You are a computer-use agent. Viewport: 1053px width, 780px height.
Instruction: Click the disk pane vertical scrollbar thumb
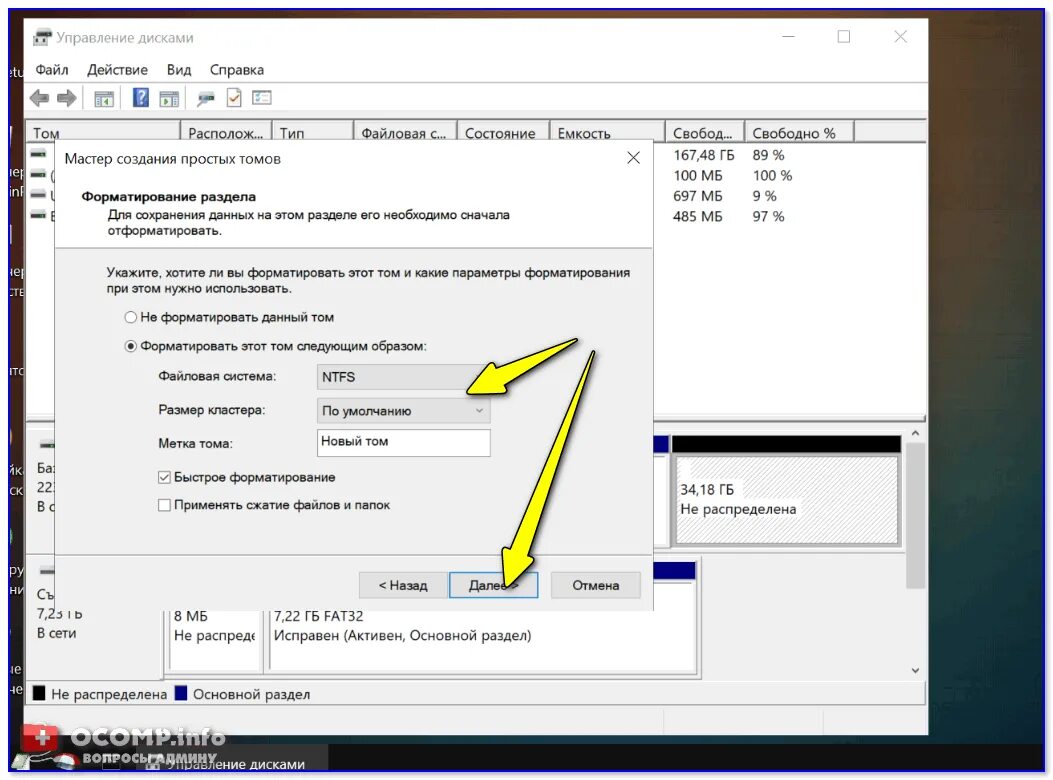(915, 516)
